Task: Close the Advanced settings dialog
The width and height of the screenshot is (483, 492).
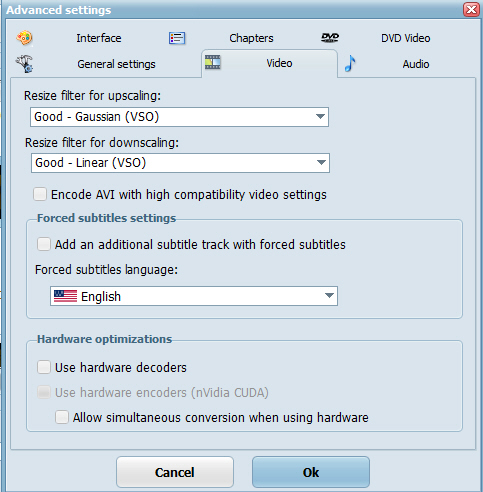Action: 471,10
